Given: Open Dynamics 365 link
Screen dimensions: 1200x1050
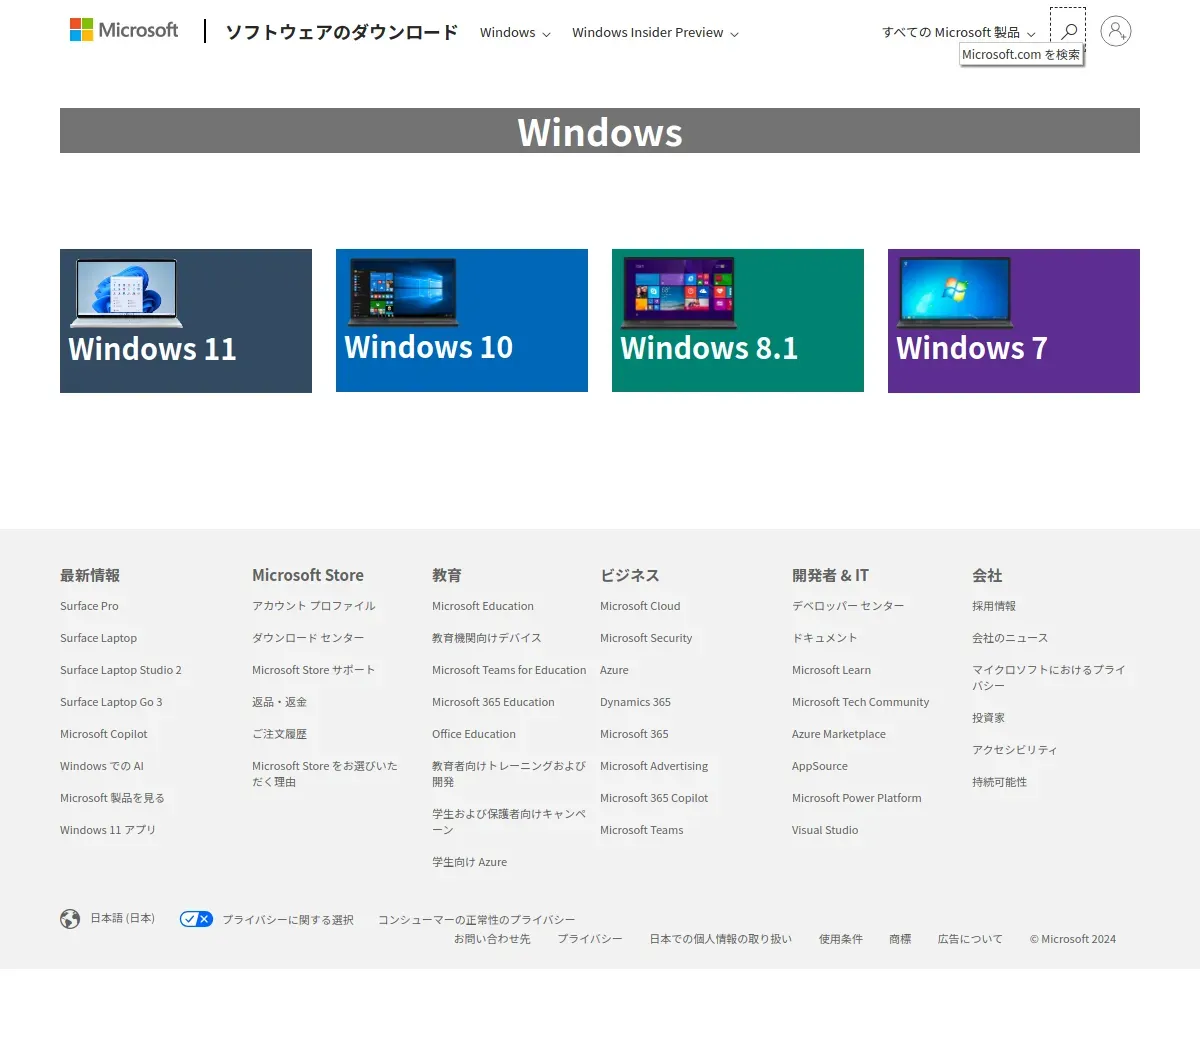Looking at the screenshot, I should click(635, 702).
